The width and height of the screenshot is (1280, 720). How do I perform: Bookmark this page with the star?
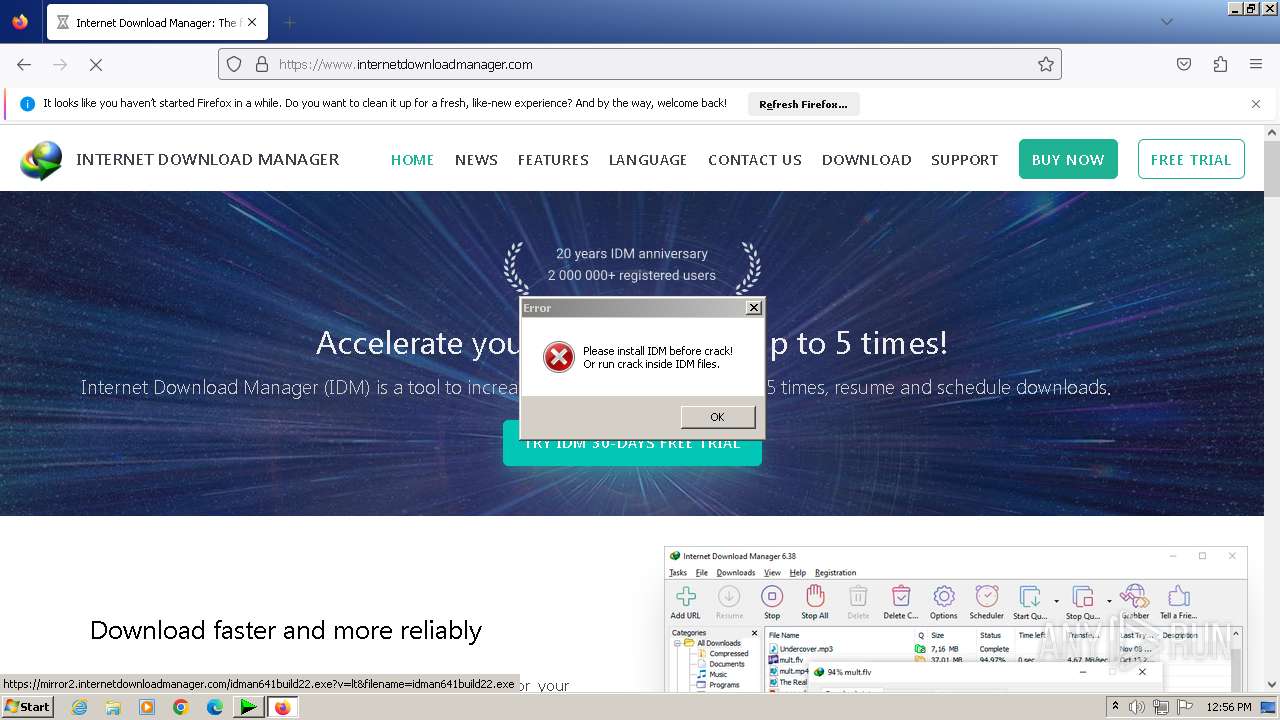[x=1046, y=64]
